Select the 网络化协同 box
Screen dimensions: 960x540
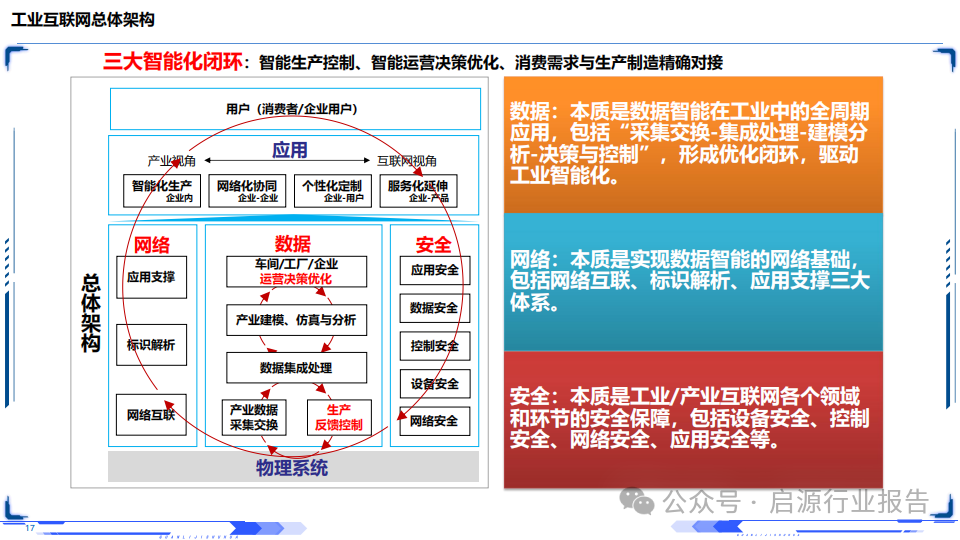[247, 191]
